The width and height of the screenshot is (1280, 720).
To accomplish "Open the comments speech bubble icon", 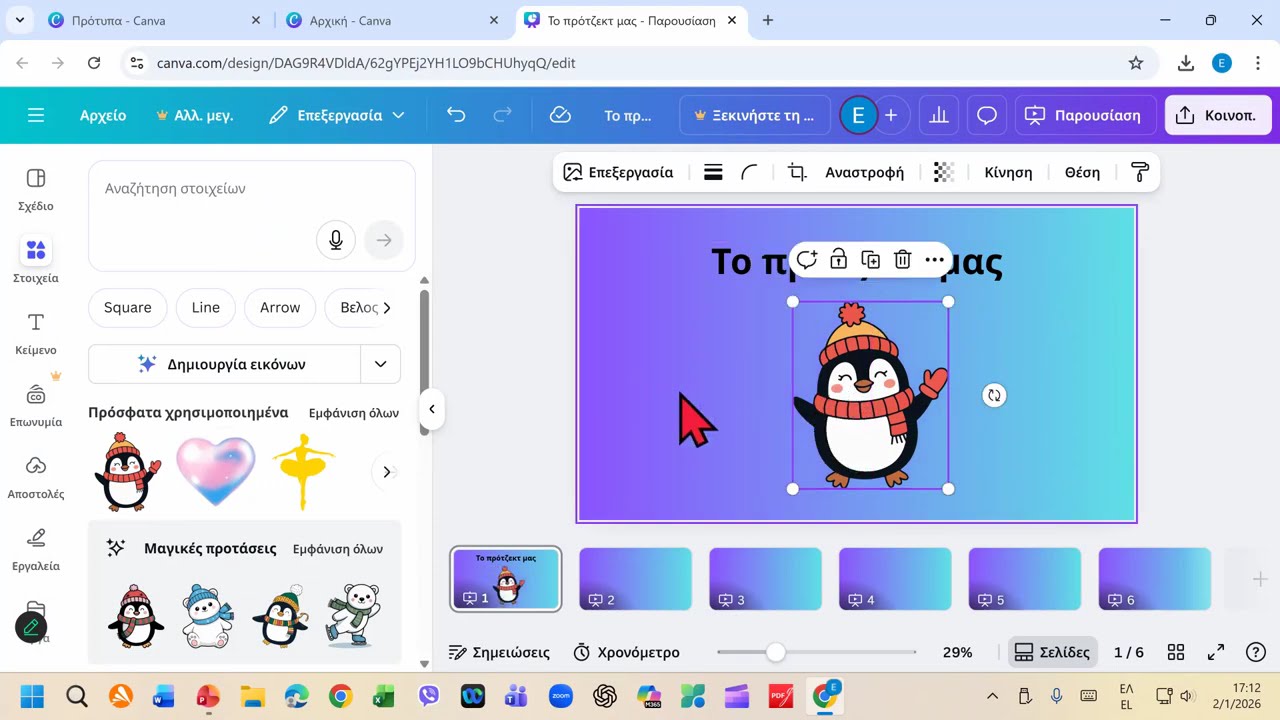I will click(x=986, y=115).
